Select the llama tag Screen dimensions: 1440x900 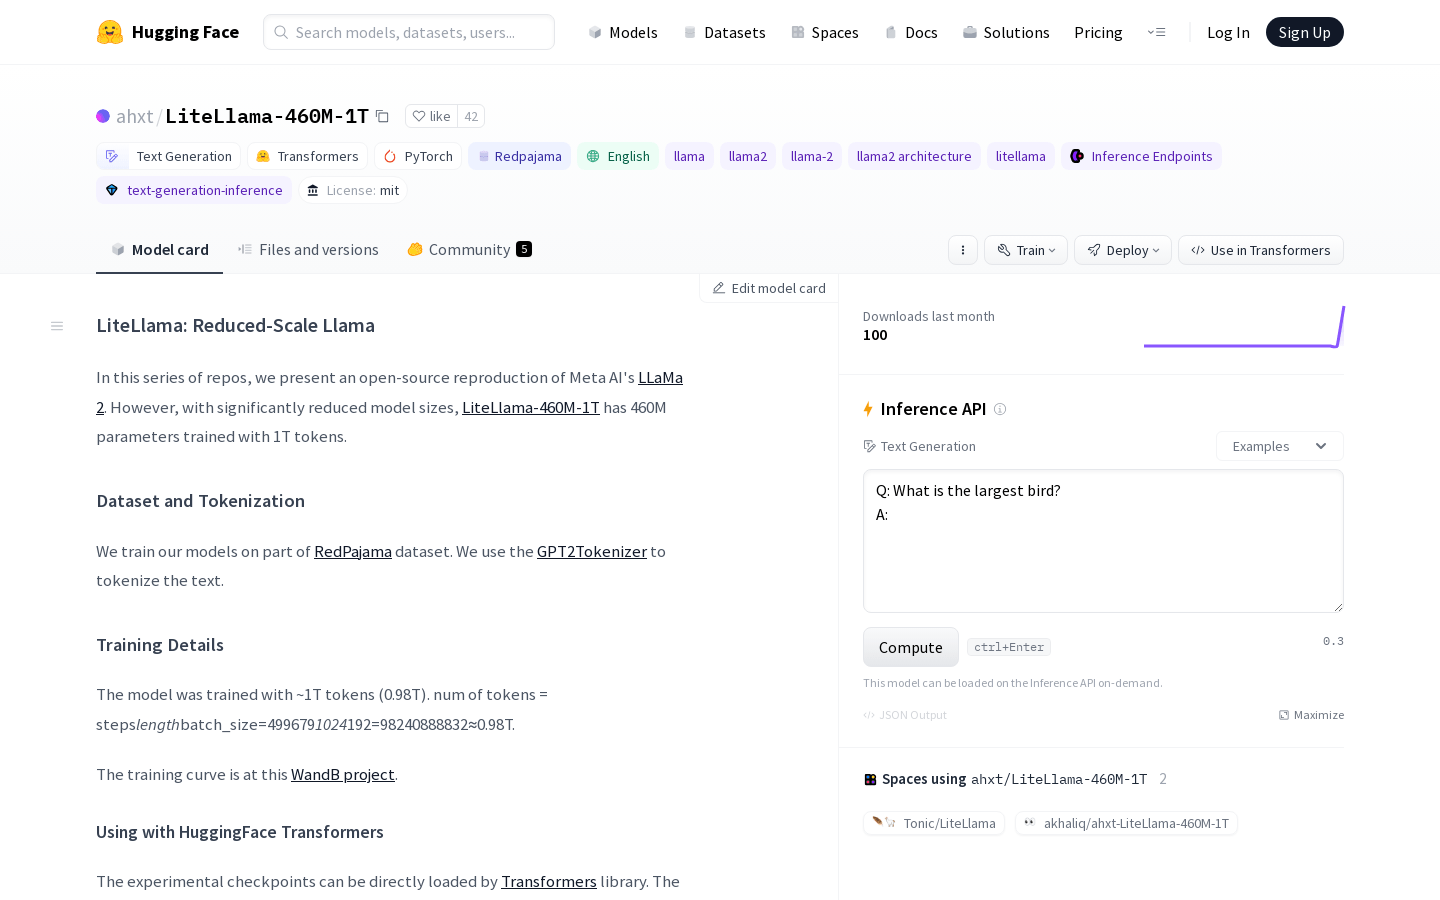(x=689, y=156)
